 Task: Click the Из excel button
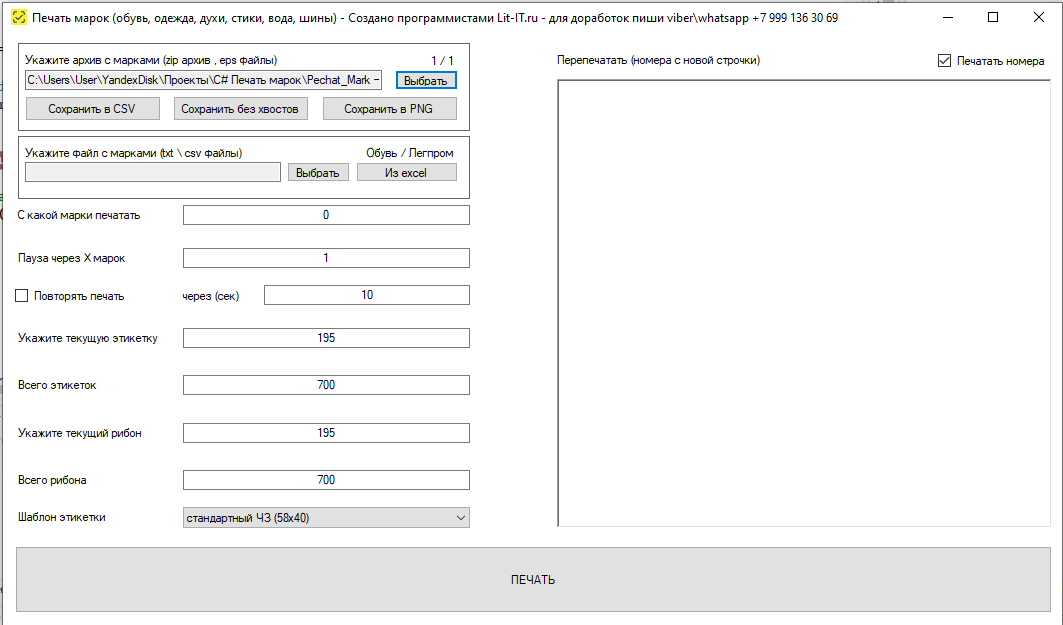click(x=406, y=173)
